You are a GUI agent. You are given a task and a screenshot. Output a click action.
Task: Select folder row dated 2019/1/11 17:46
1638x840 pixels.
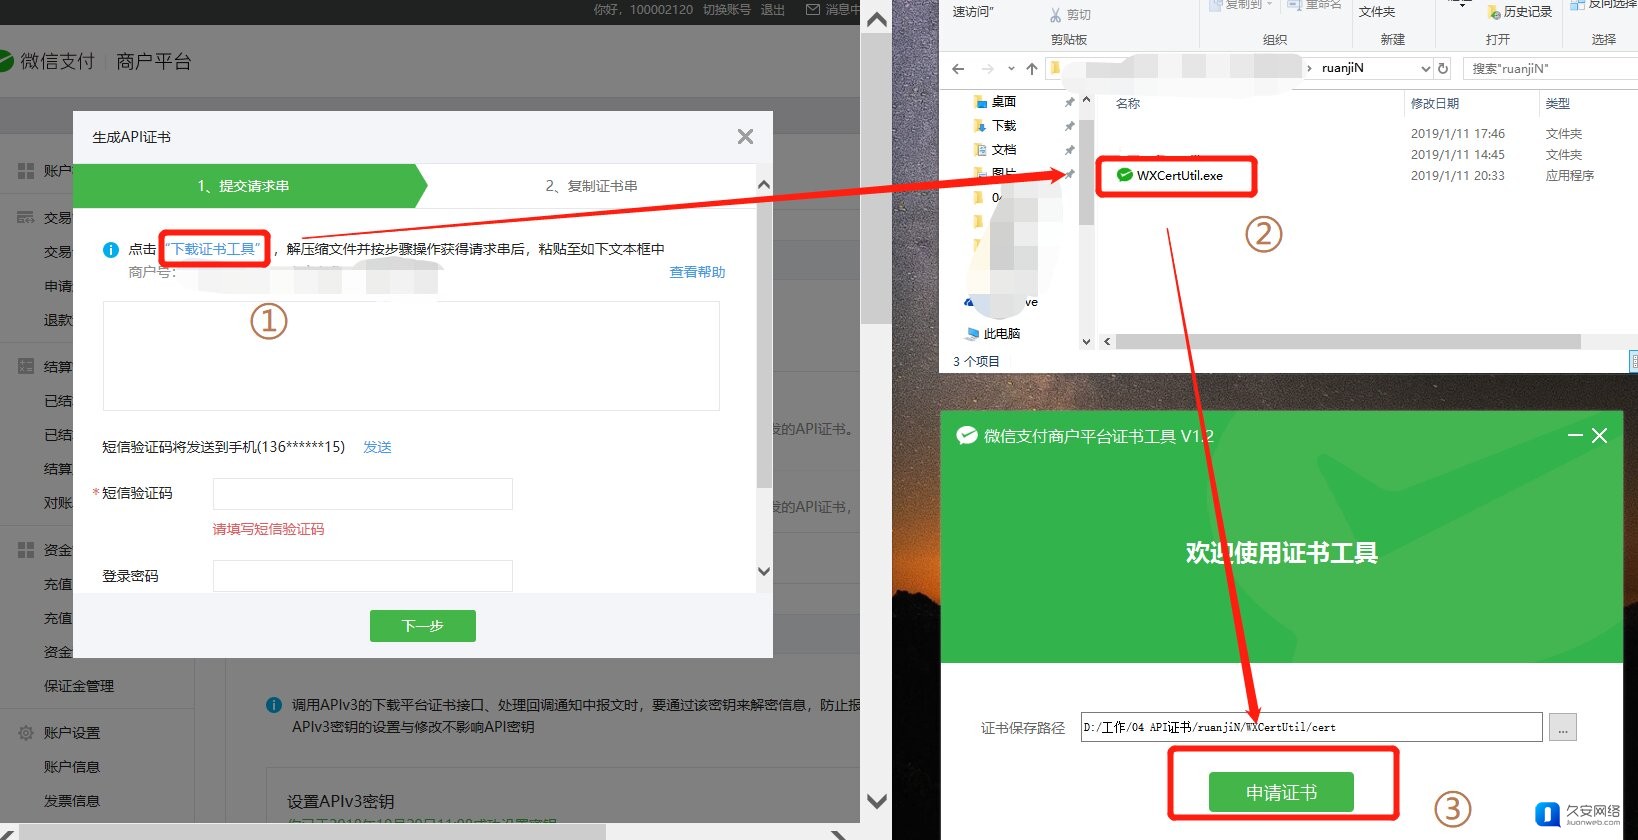point(1366,133)
